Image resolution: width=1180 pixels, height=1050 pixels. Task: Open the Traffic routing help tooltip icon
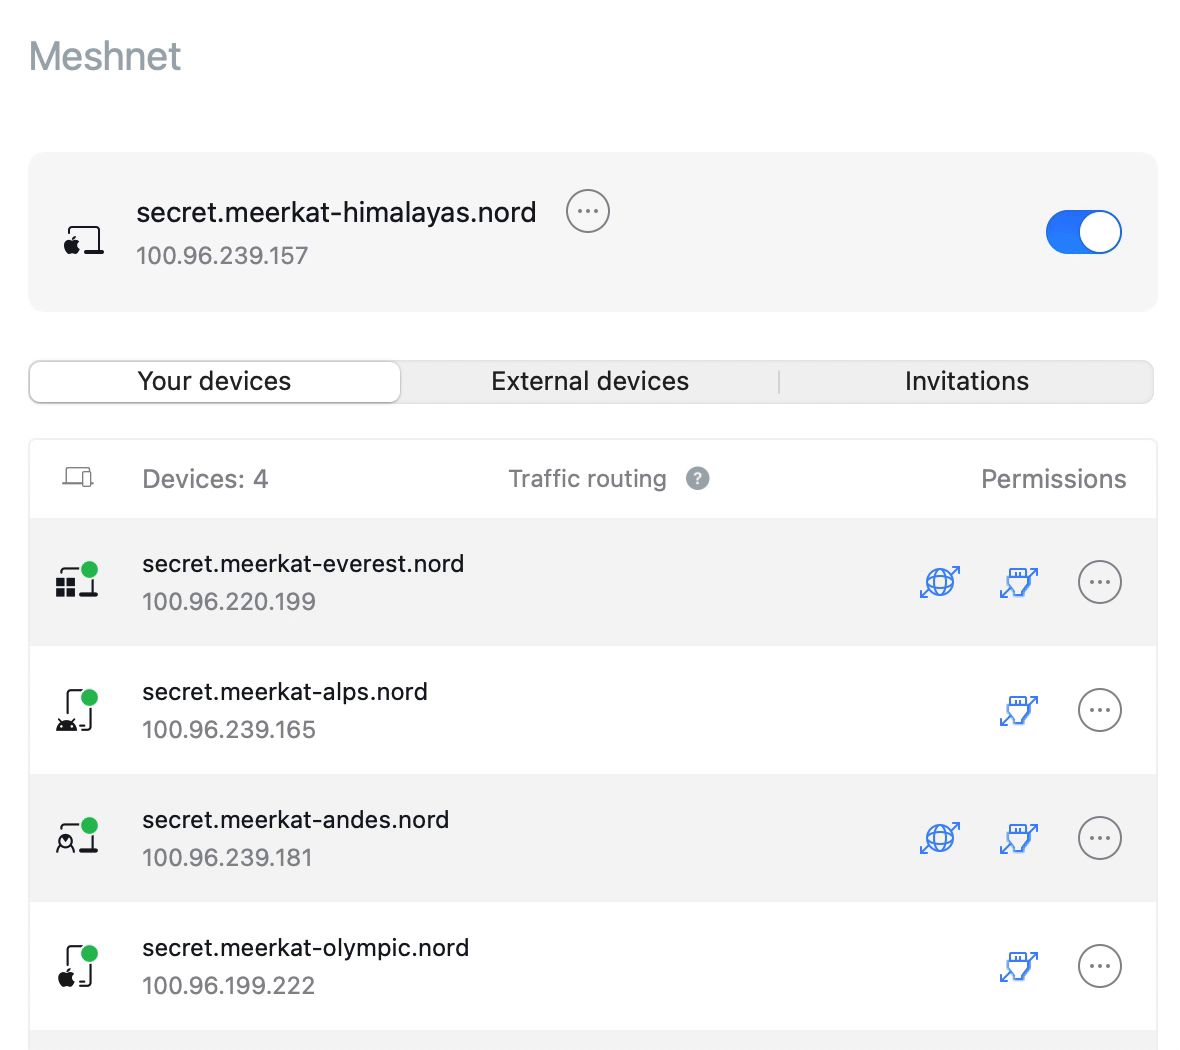tap(697, 478)
